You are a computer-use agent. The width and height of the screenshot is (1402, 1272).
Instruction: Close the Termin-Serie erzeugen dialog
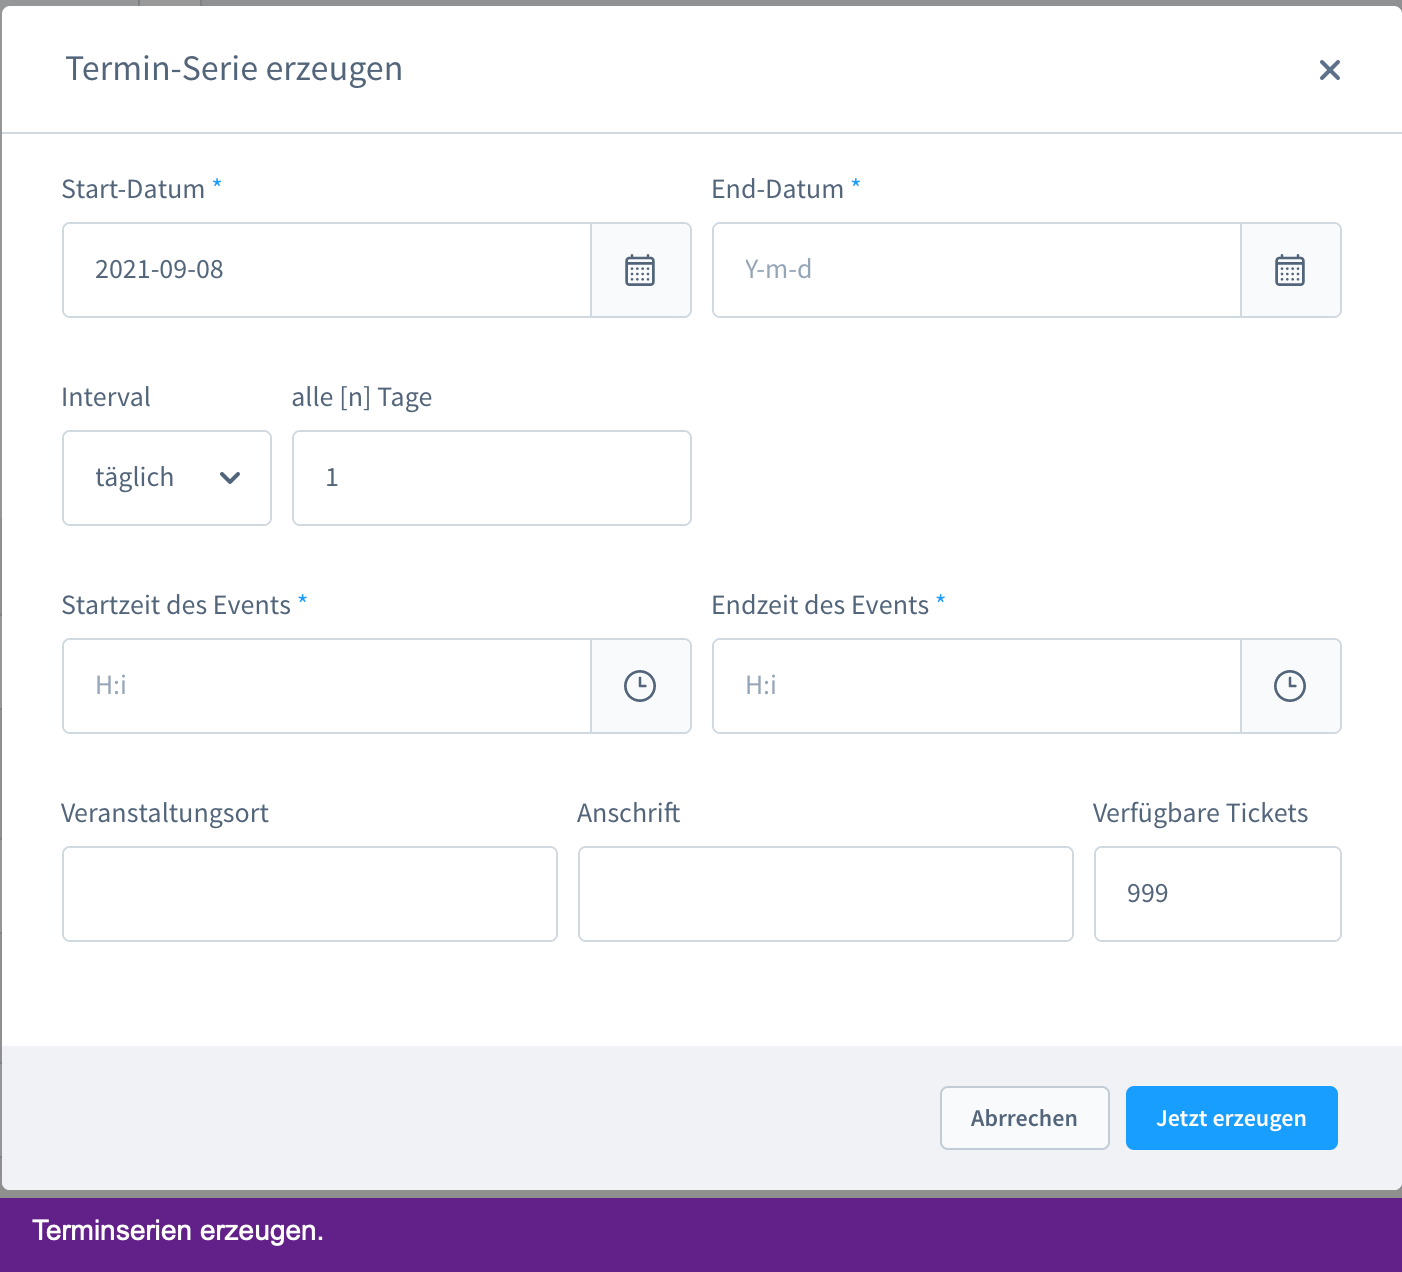click(x=1329, y=70)
